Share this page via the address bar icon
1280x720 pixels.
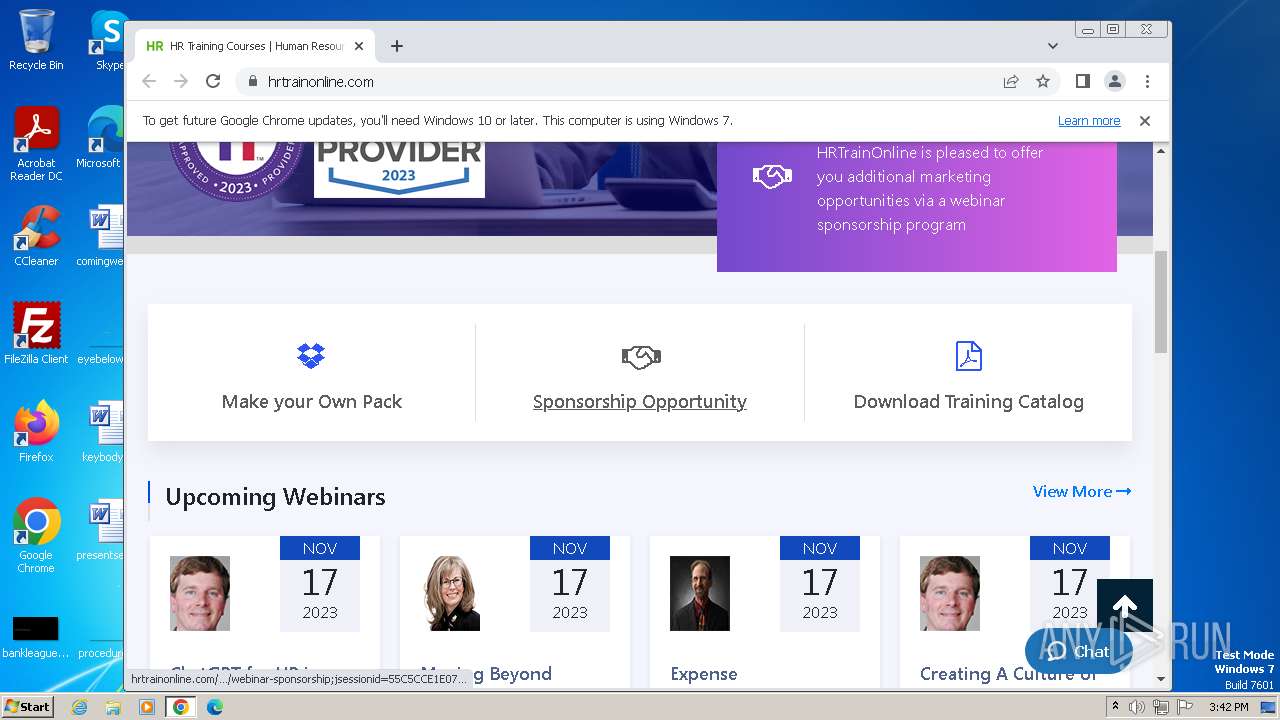pos(1011,81)
